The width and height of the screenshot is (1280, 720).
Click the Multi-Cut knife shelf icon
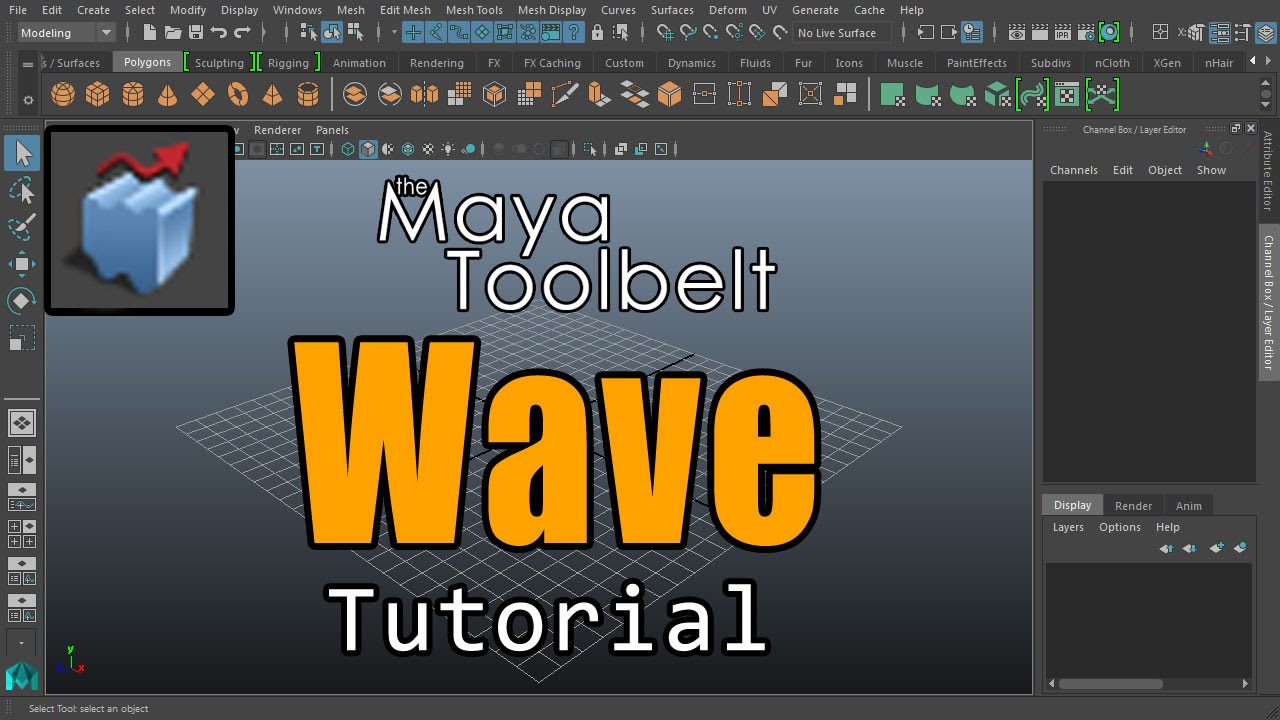(564, 95)
